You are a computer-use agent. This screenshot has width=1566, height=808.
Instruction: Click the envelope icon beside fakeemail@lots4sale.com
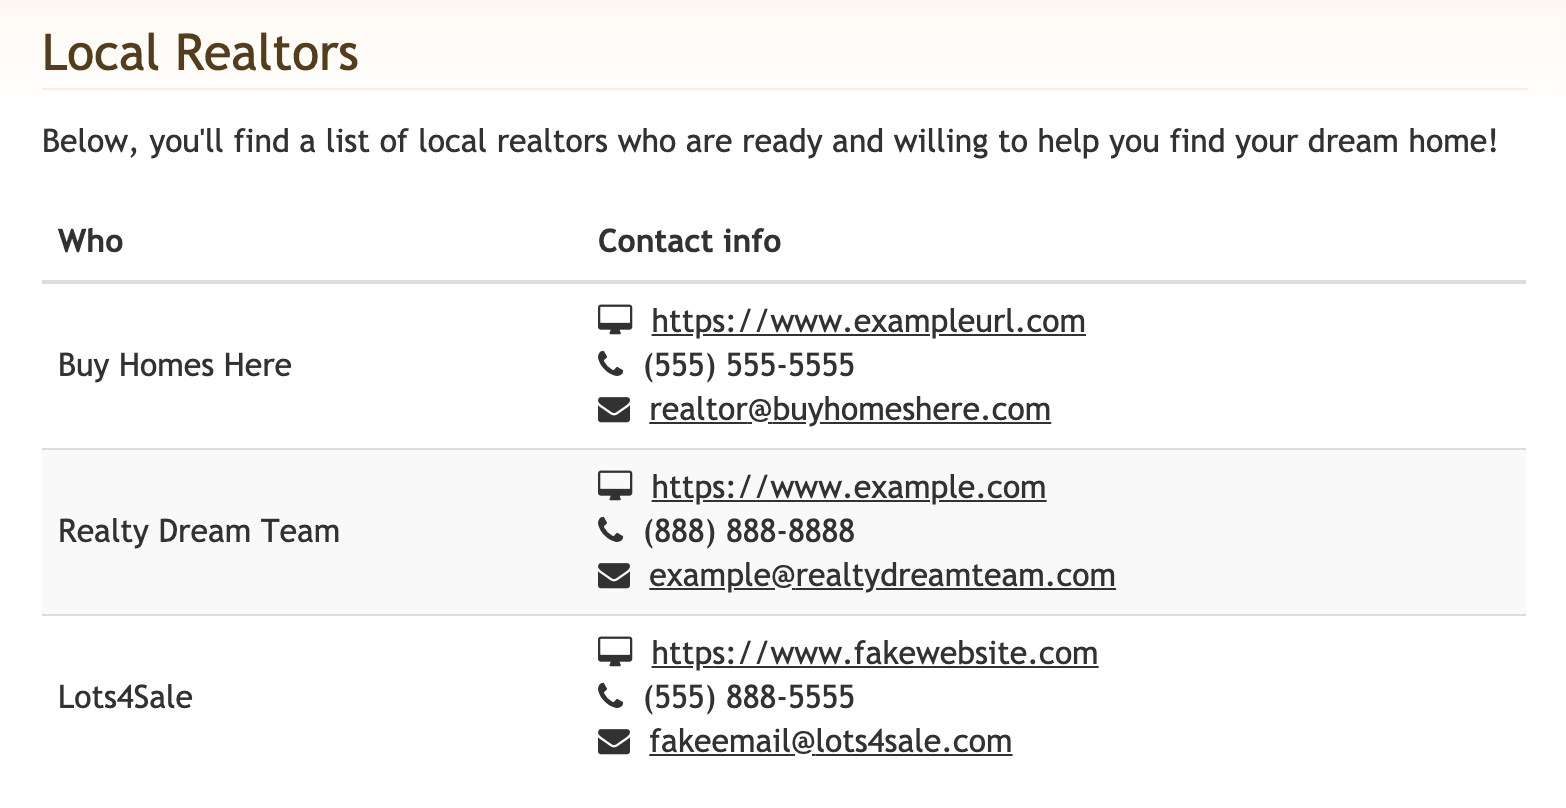pyautogui.click(x=614, y=741)
